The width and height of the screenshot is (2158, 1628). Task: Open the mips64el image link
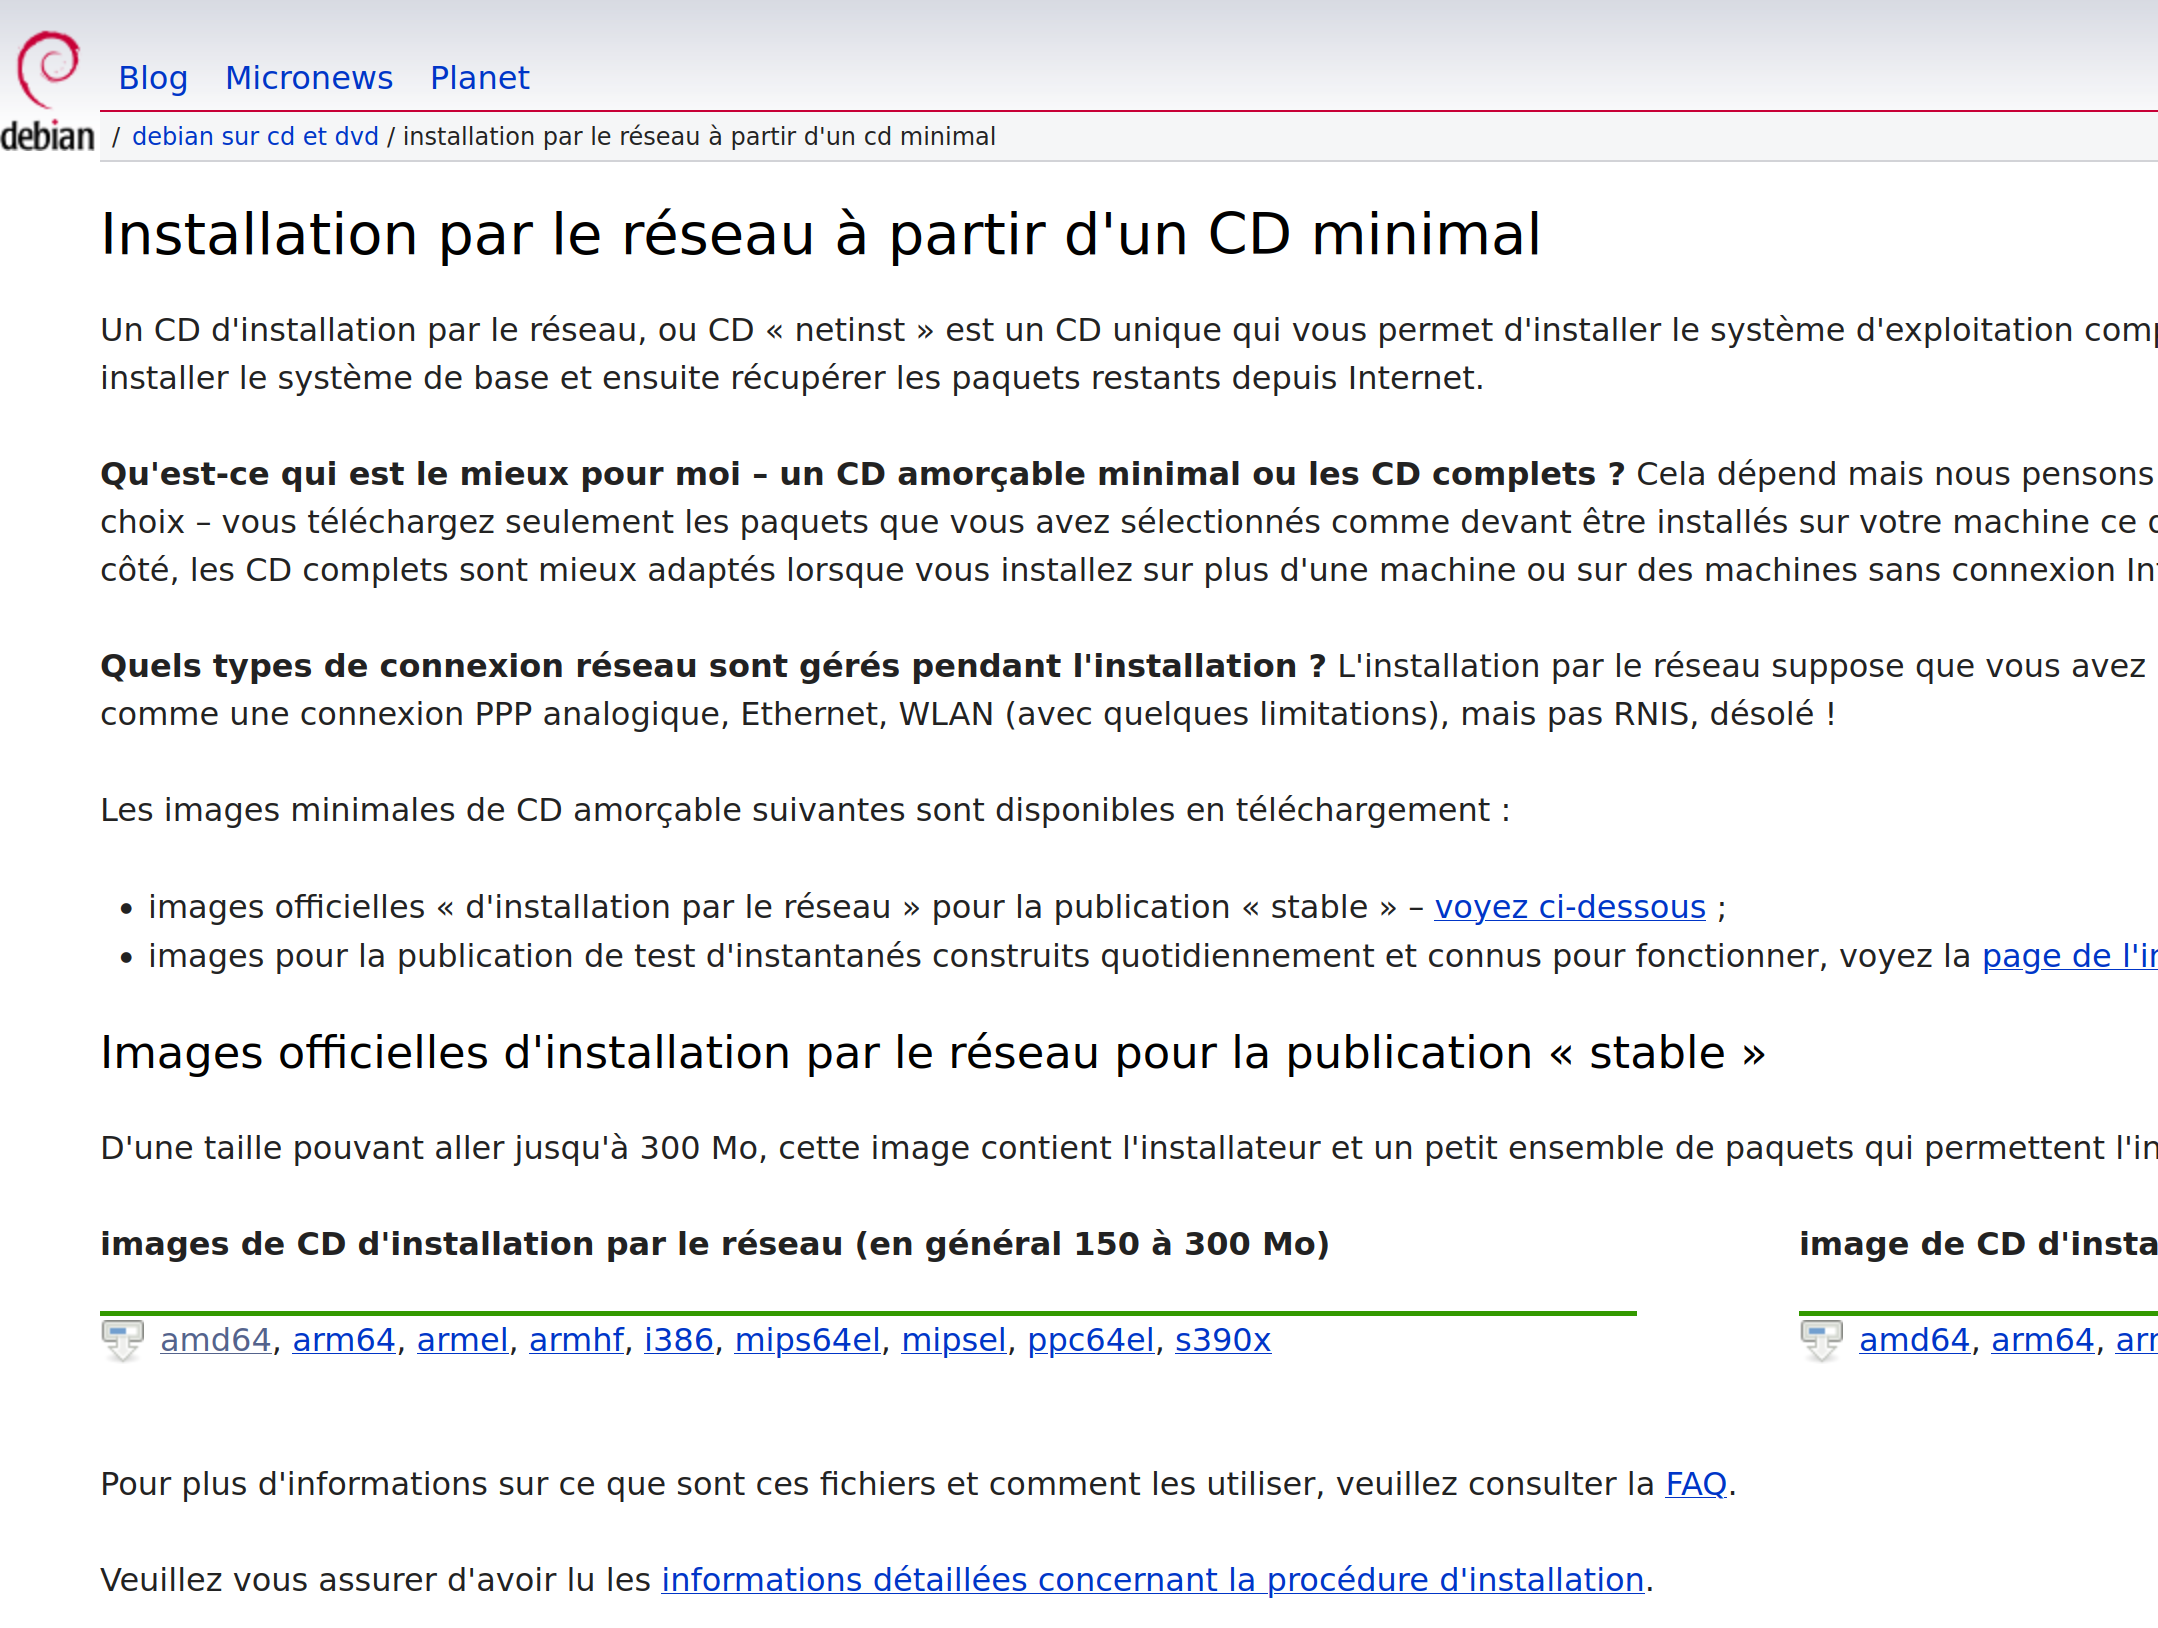807,1340
